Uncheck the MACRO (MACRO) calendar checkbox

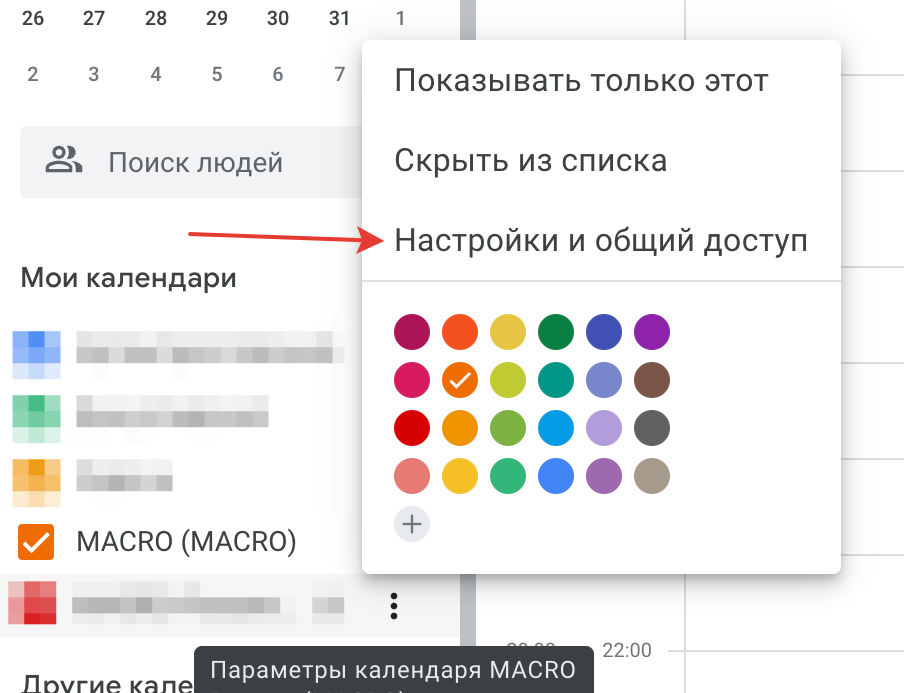click(x=36, y=542)
